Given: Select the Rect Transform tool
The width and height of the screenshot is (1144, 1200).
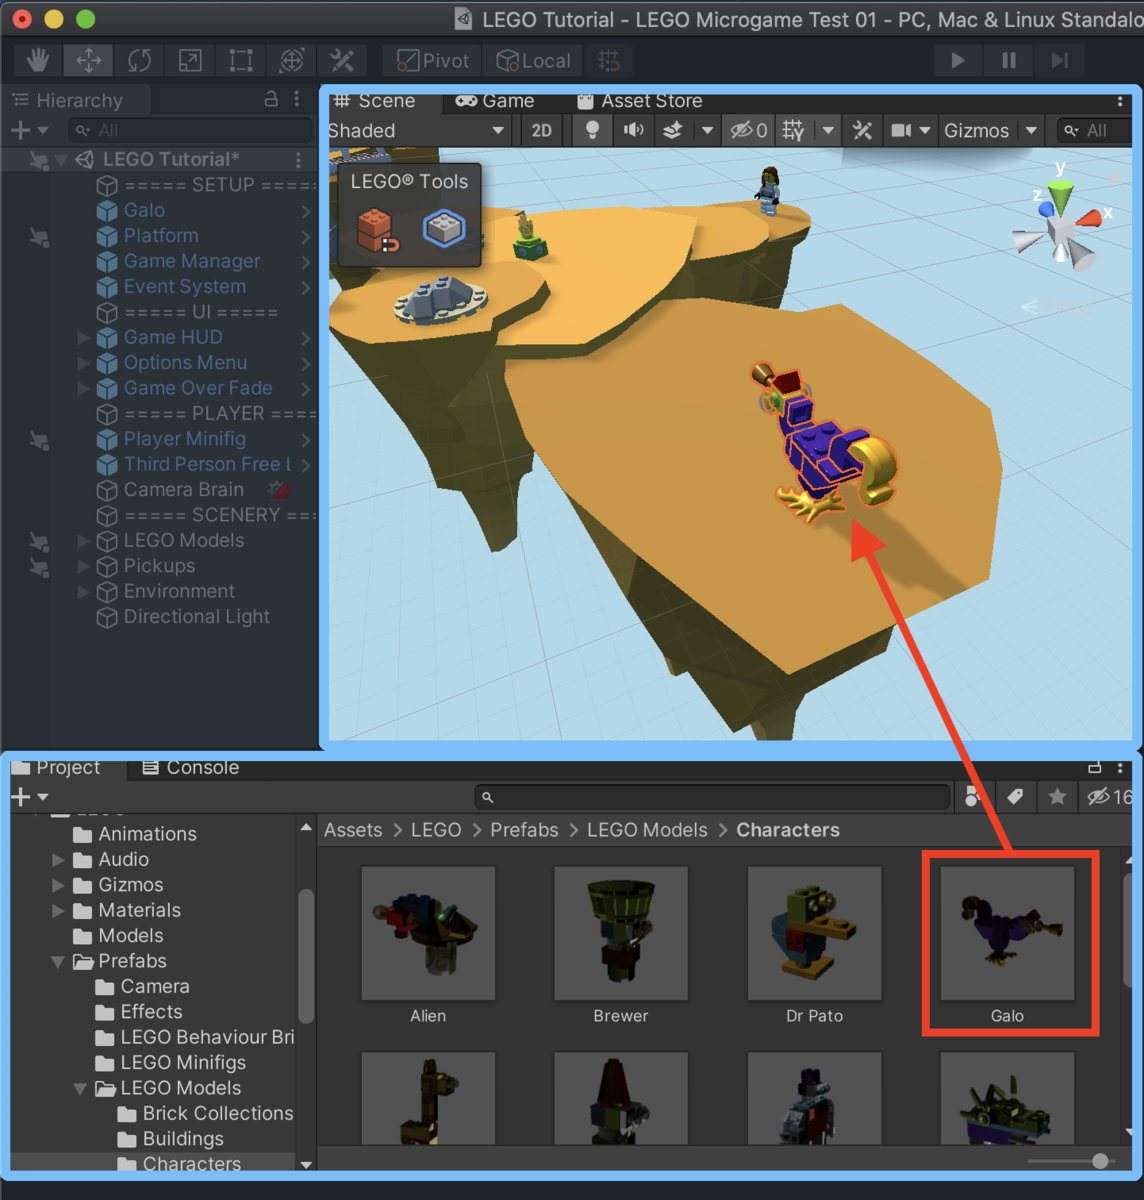Looking at the screenshot, I should pos(241,61).
